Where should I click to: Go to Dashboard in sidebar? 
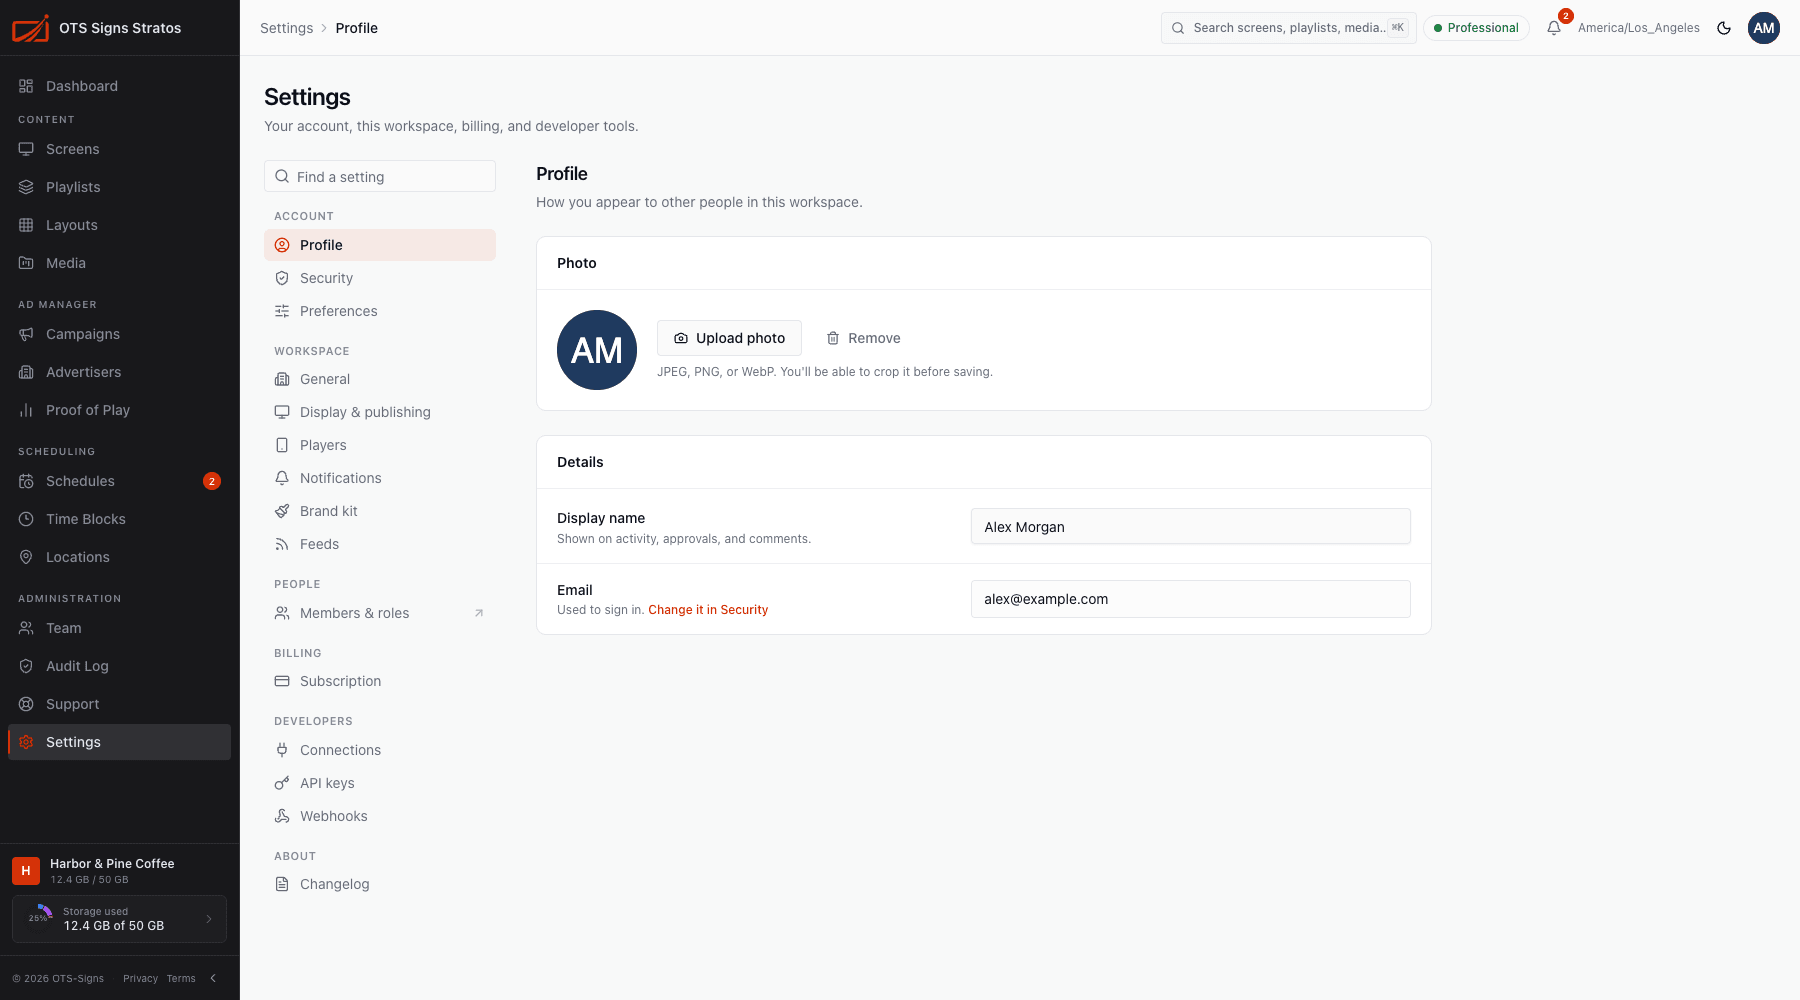[119, 86]
